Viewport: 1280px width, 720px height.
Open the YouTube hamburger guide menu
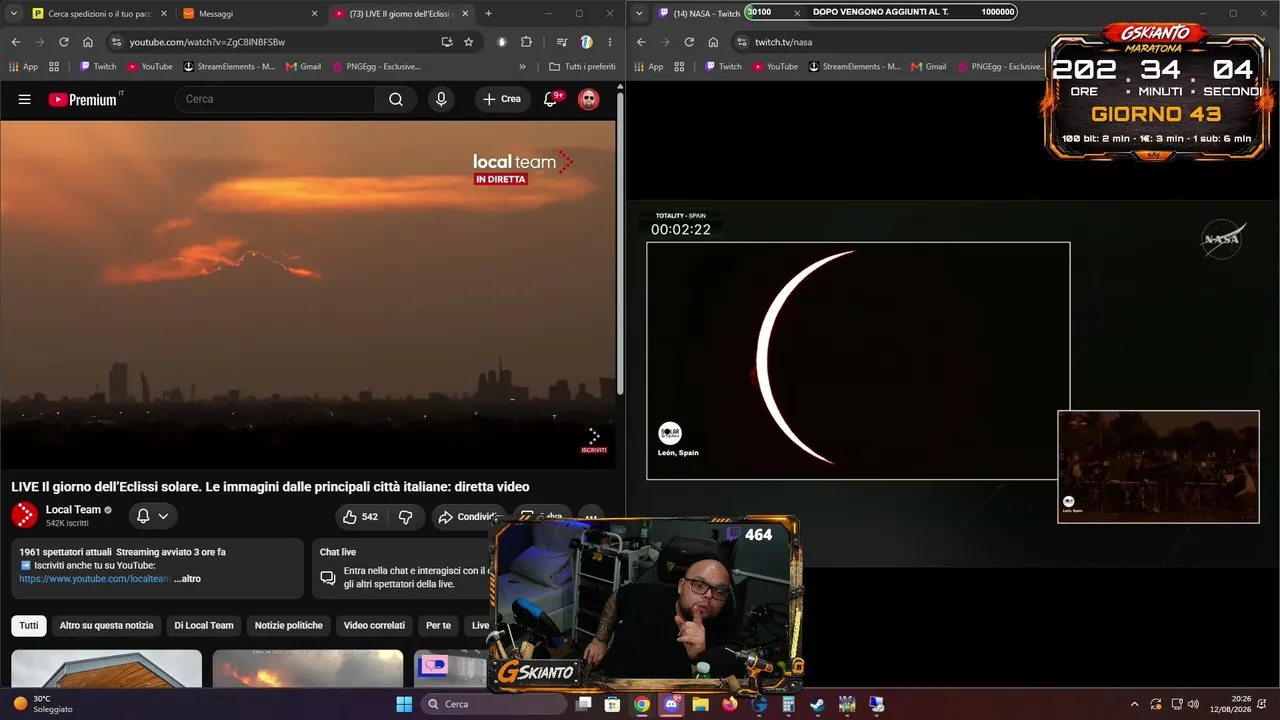pos(25,99)
